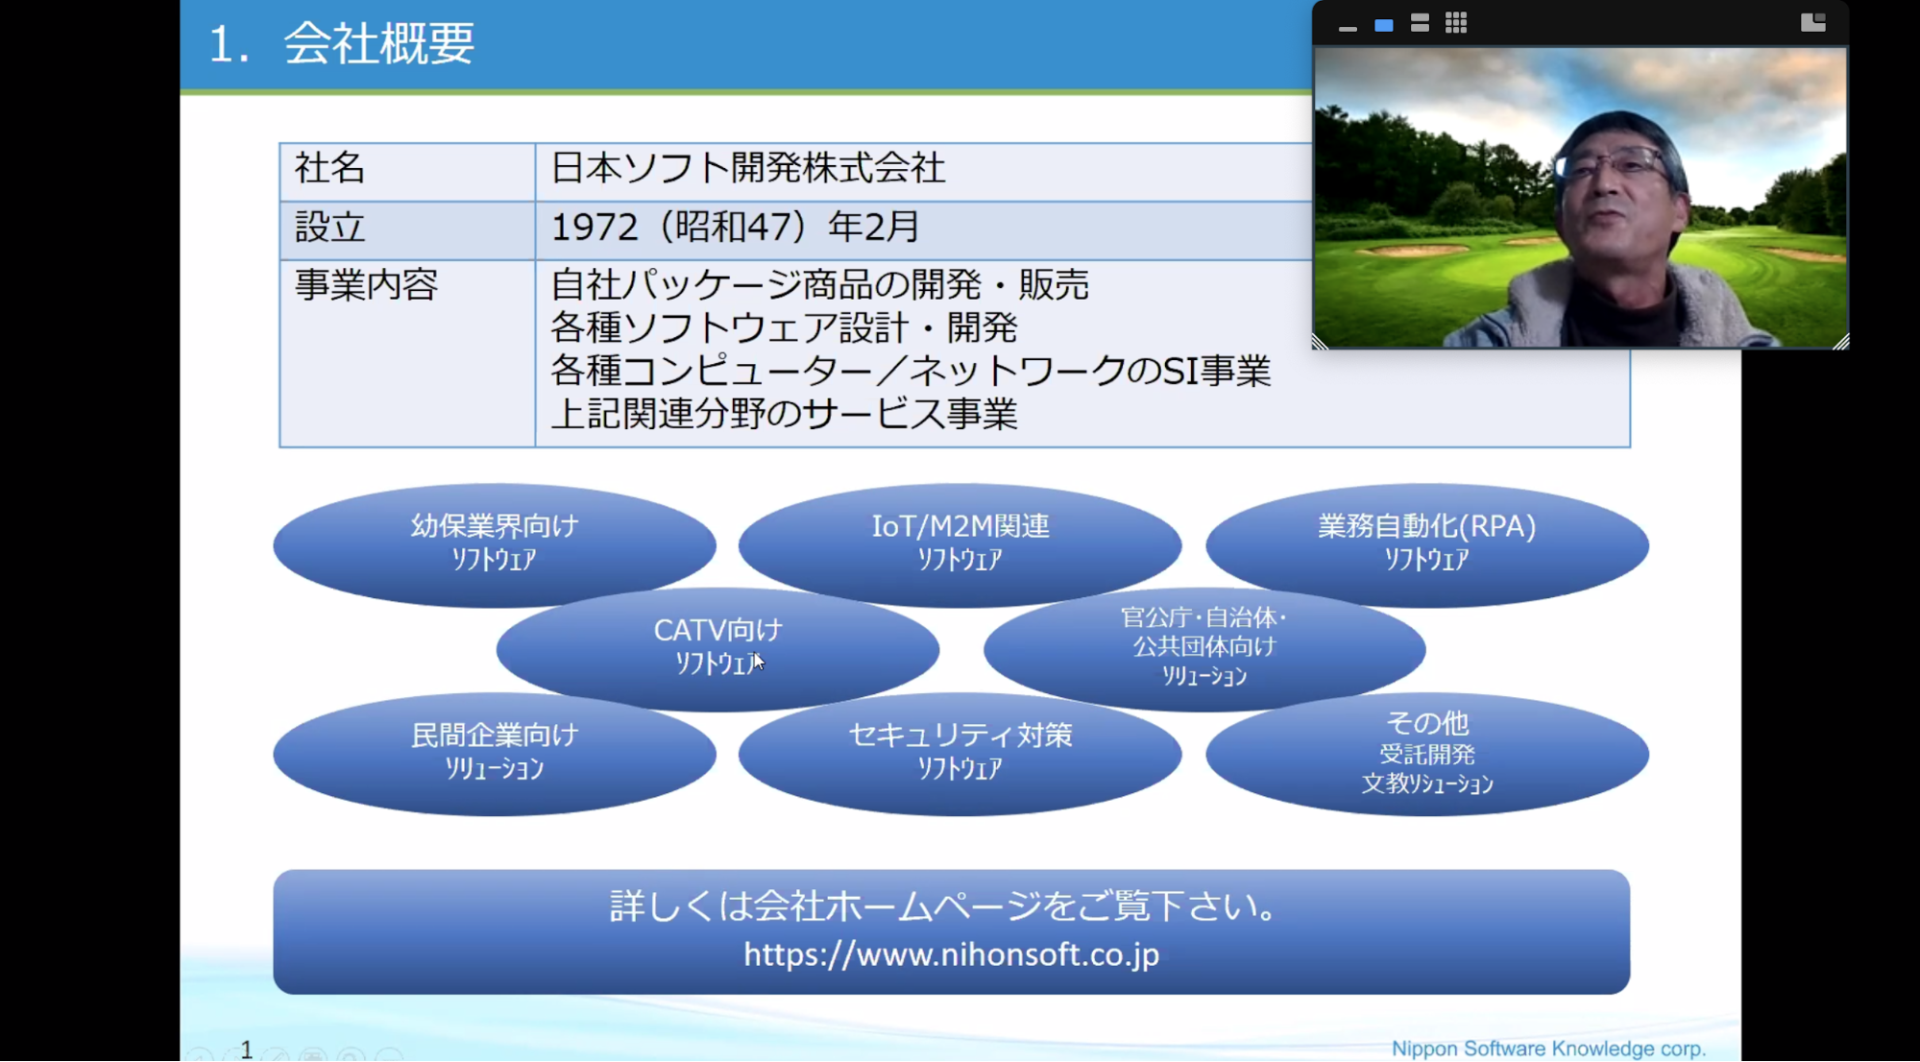Screen dimensions: 1920x1062
Task: Click the line 各種ソフトウェア設計・開発
Action: coord(784,328)
